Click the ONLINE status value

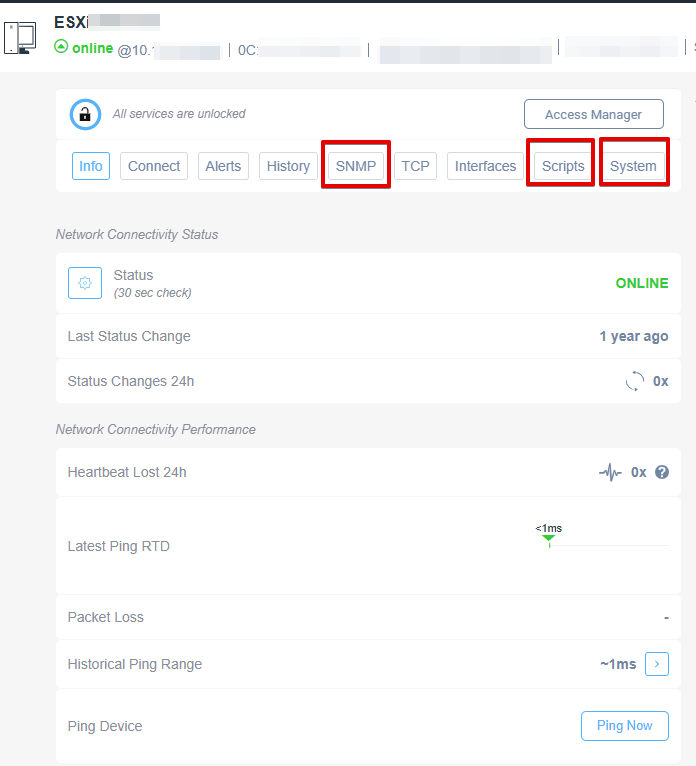642,283
